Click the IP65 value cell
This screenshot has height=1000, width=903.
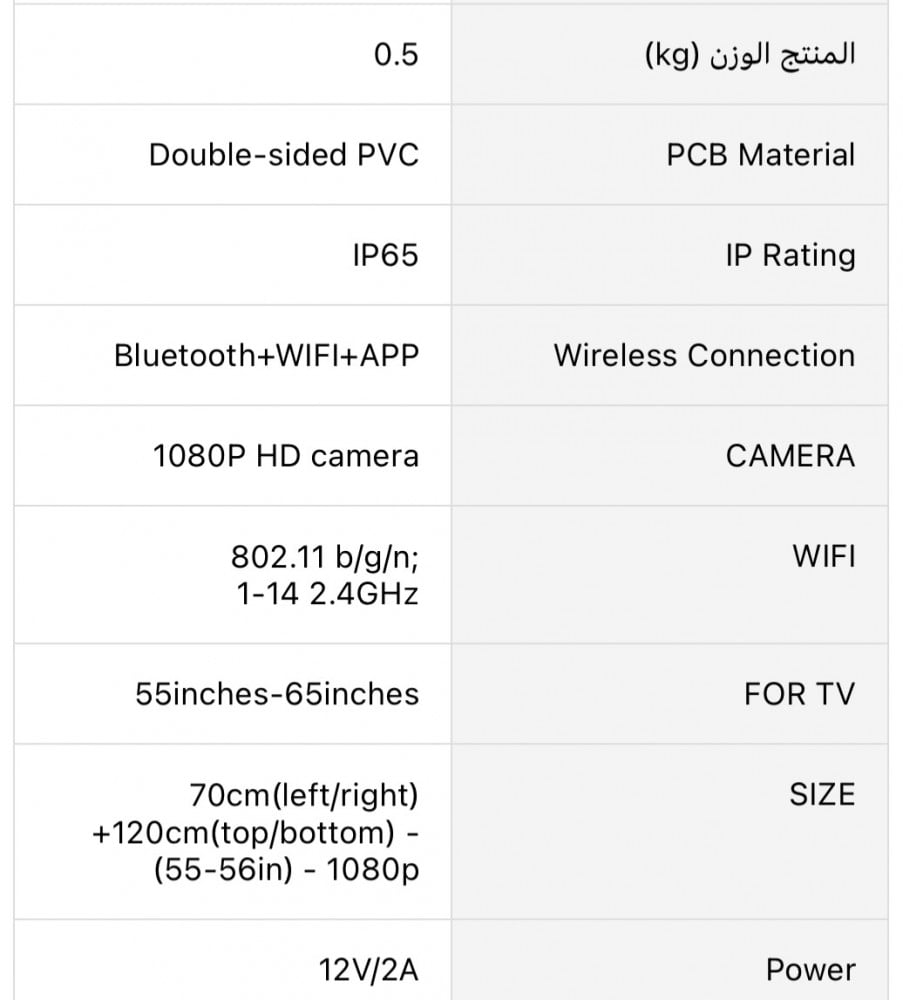coord(385,255)
